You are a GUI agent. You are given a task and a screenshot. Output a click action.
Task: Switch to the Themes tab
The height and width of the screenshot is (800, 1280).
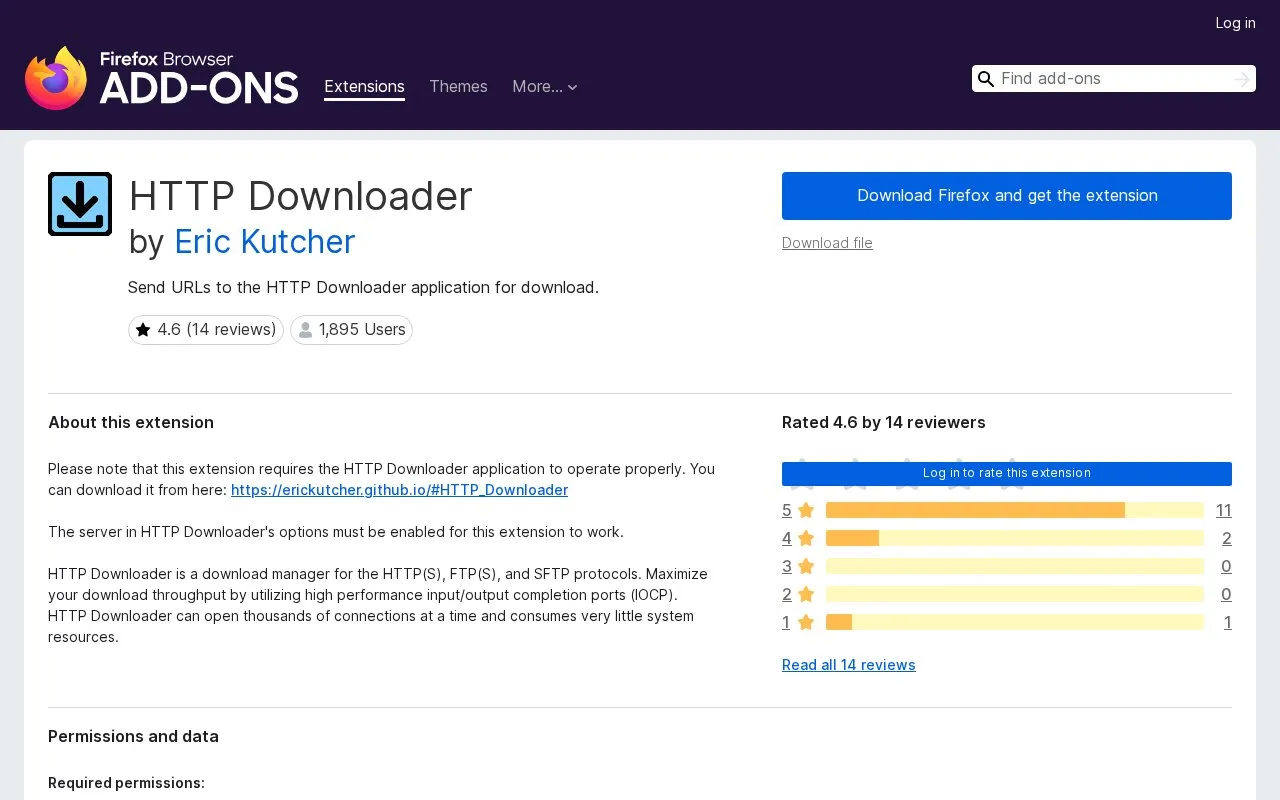point(458,87)
